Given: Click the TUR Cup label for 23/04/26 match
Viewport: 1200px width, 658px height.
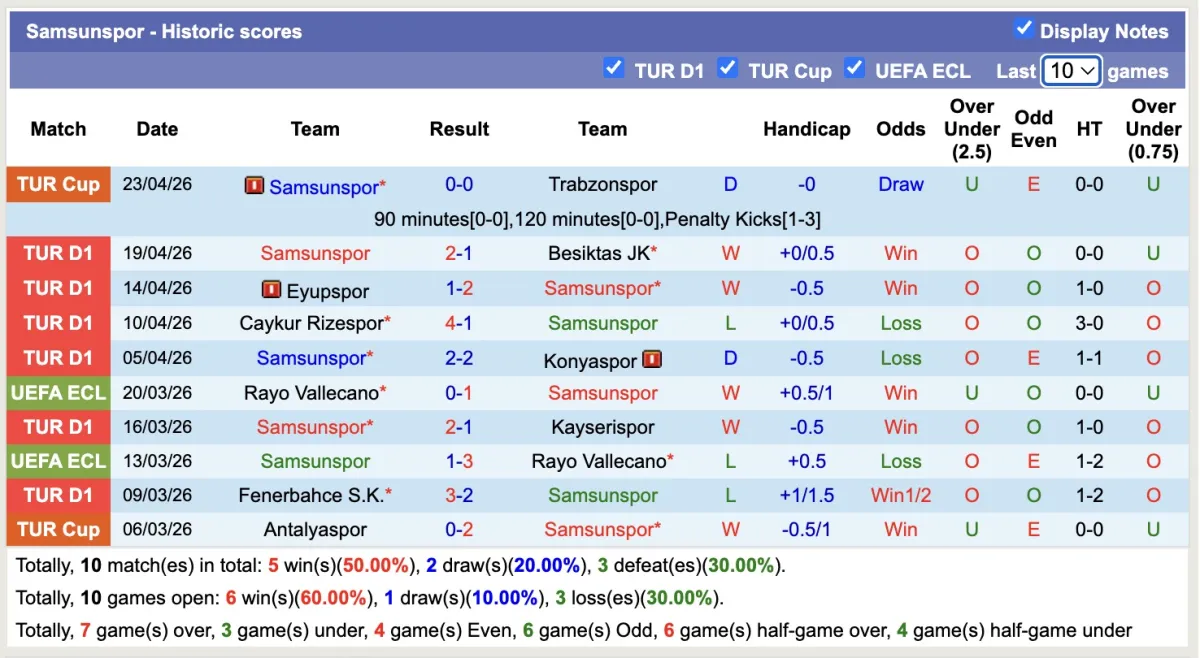Looking at the screenshot, I should pos(58,185).
